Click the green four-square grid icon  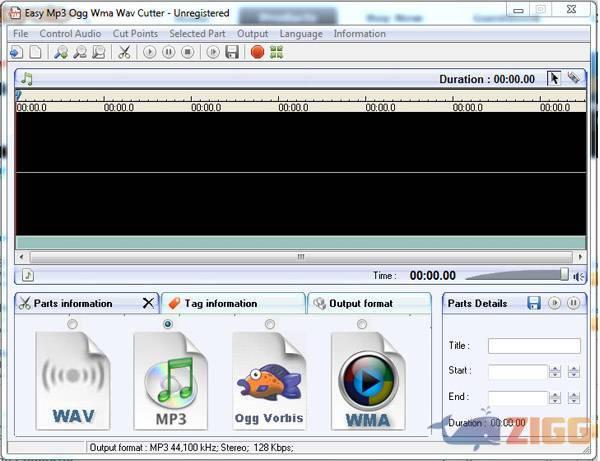click(276, 52)
